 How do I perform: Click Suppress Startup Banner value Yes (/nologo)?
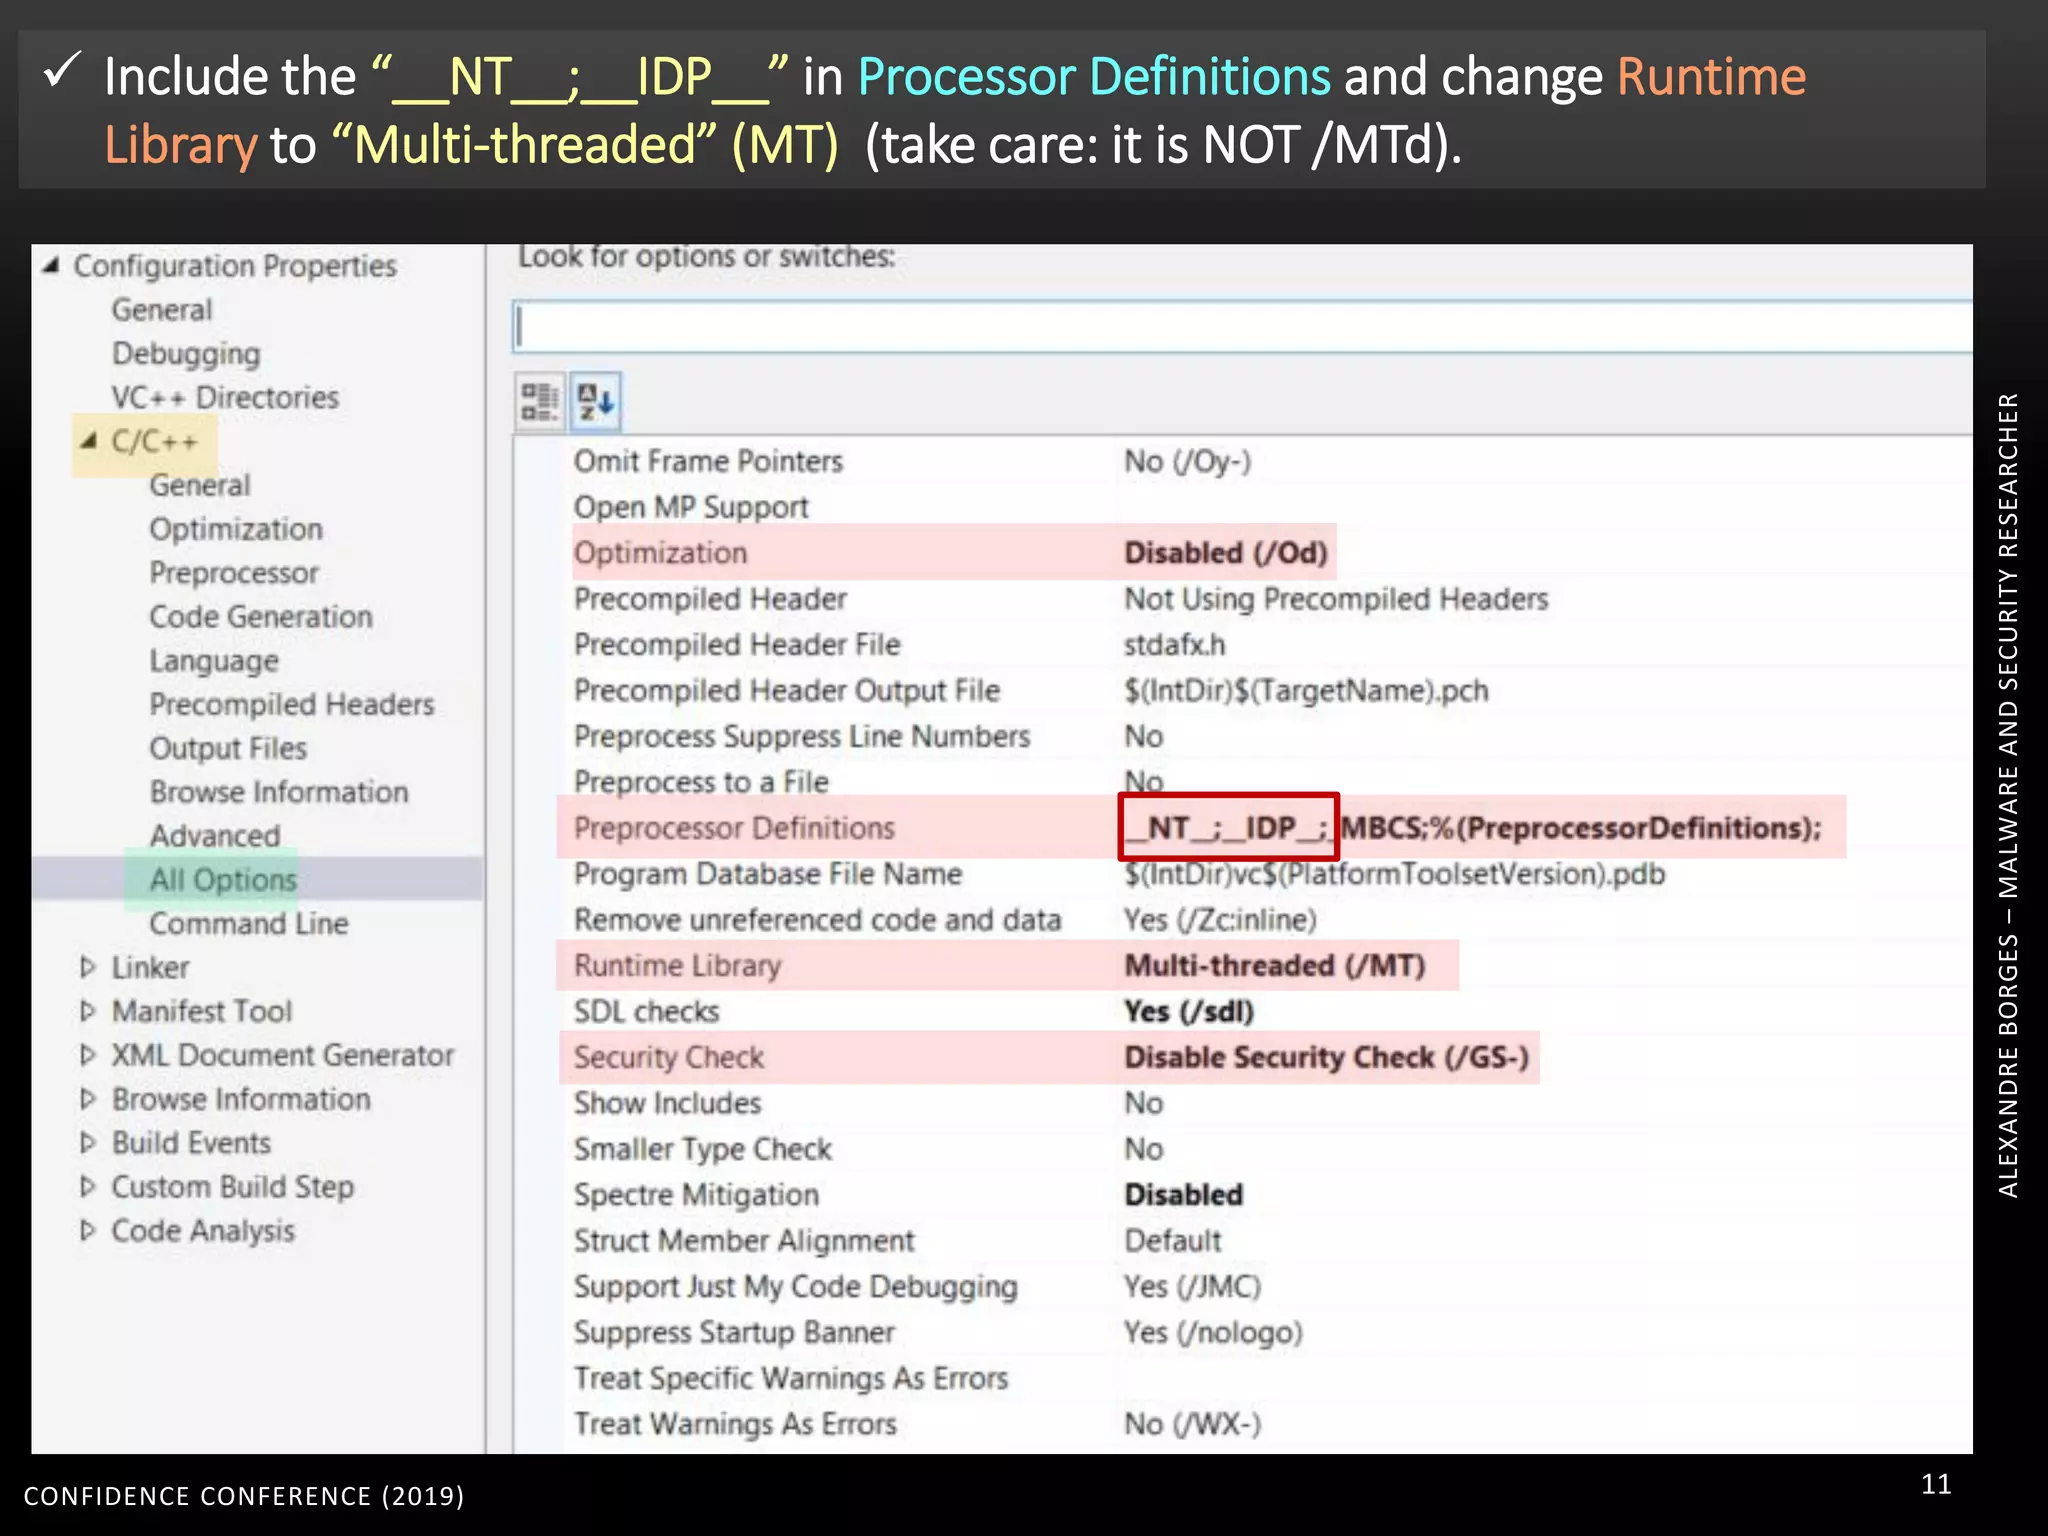1213,1333
